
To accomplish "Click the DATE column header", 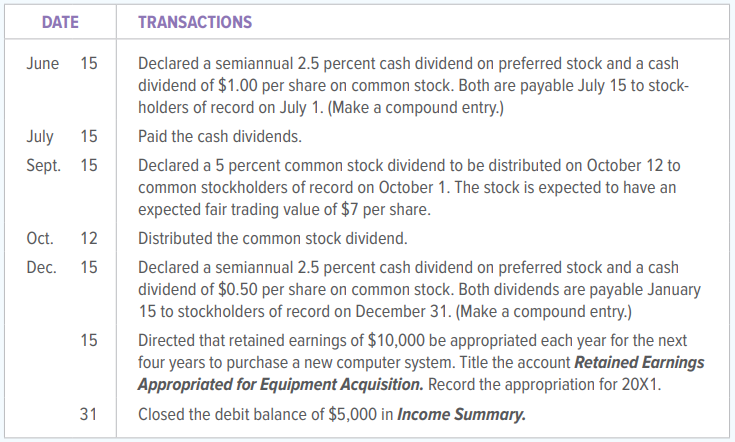I will 60,22.
